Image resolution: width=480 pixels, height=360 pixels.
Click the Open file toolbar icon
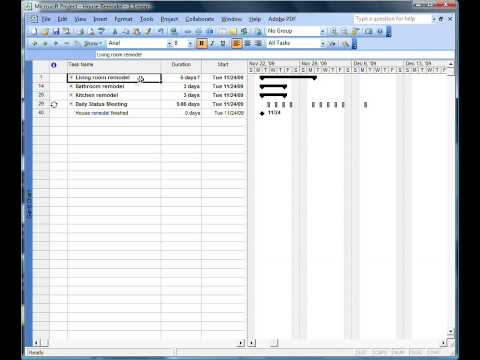click(45, 31)
